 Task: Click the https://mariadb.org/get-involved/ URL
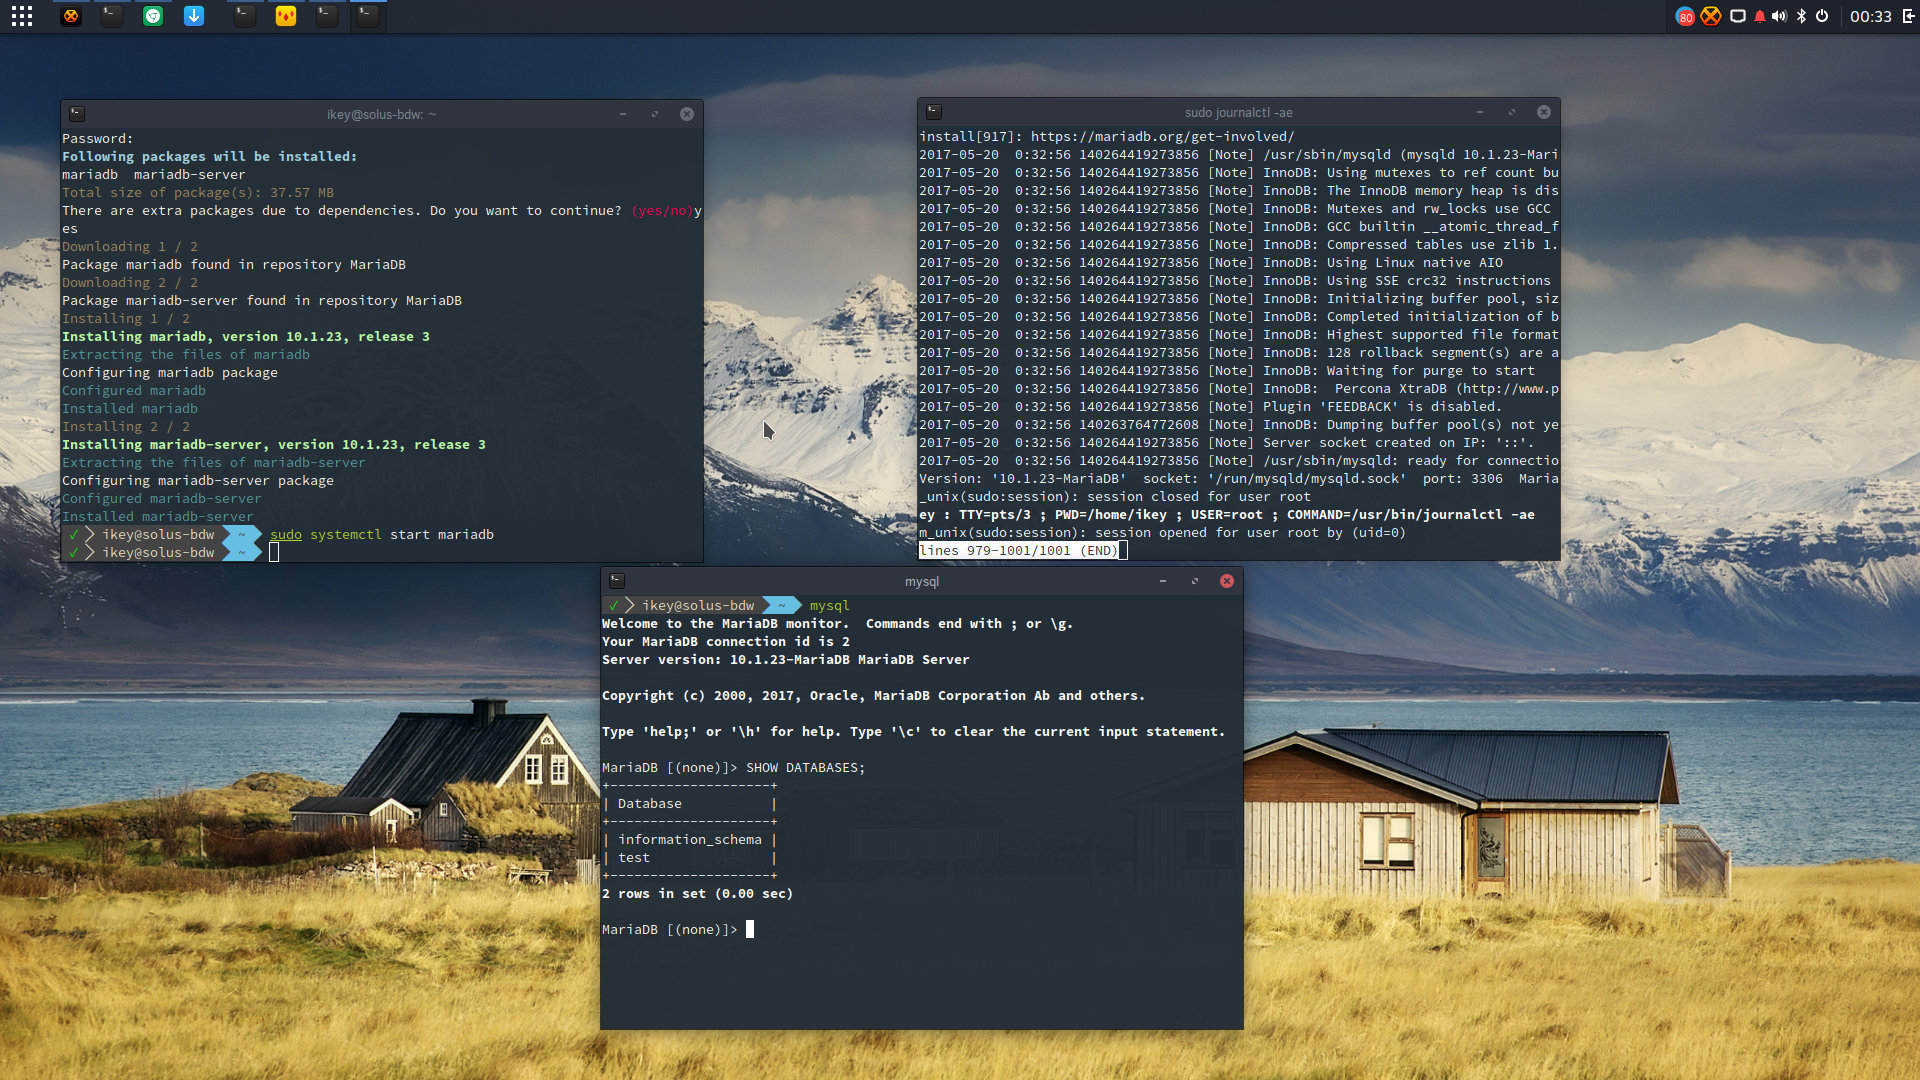tap(1163, 137)
